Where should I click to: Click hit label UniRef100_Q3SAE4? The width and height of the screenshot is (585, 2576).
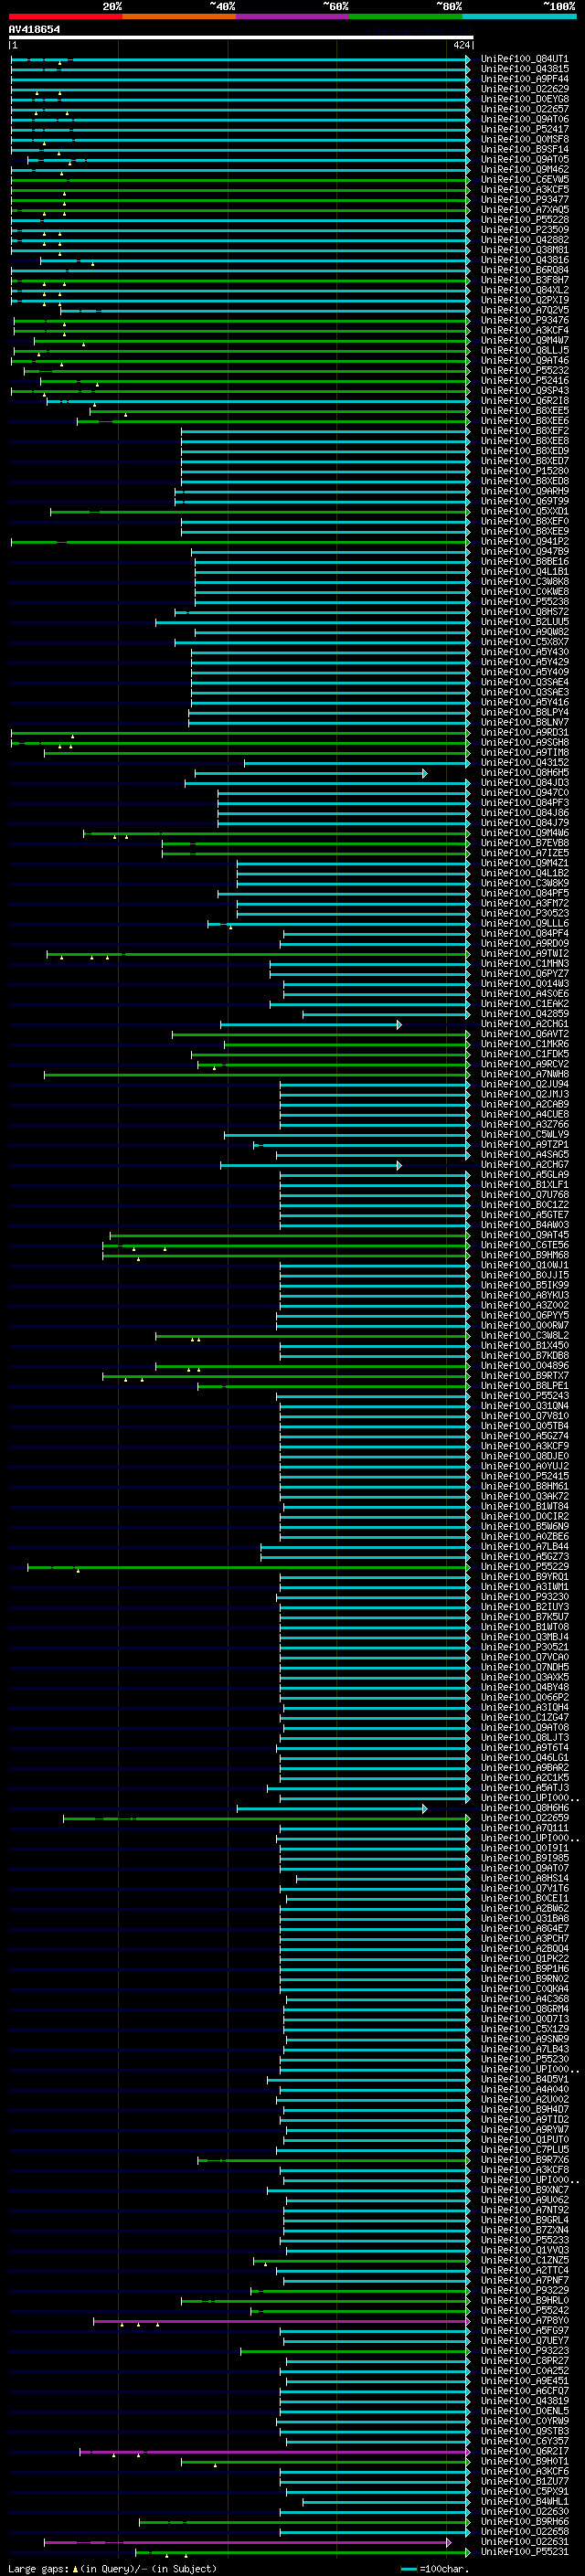click(x=524, y=682)
